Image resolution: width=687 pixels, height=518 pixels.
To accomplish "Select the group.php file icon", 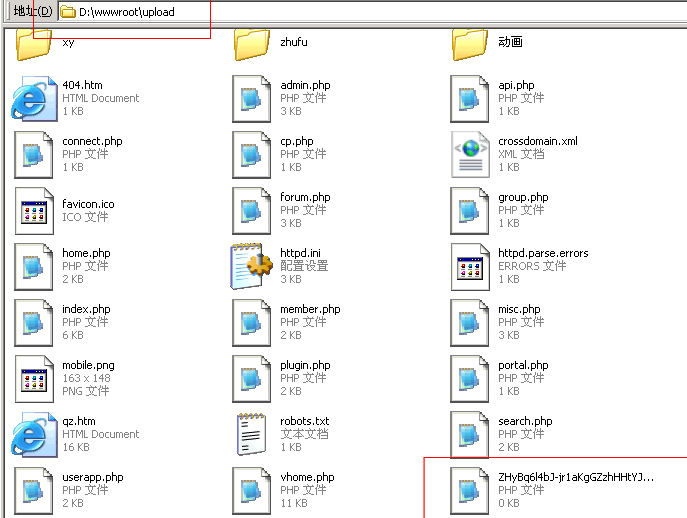I will pos(470,211).
